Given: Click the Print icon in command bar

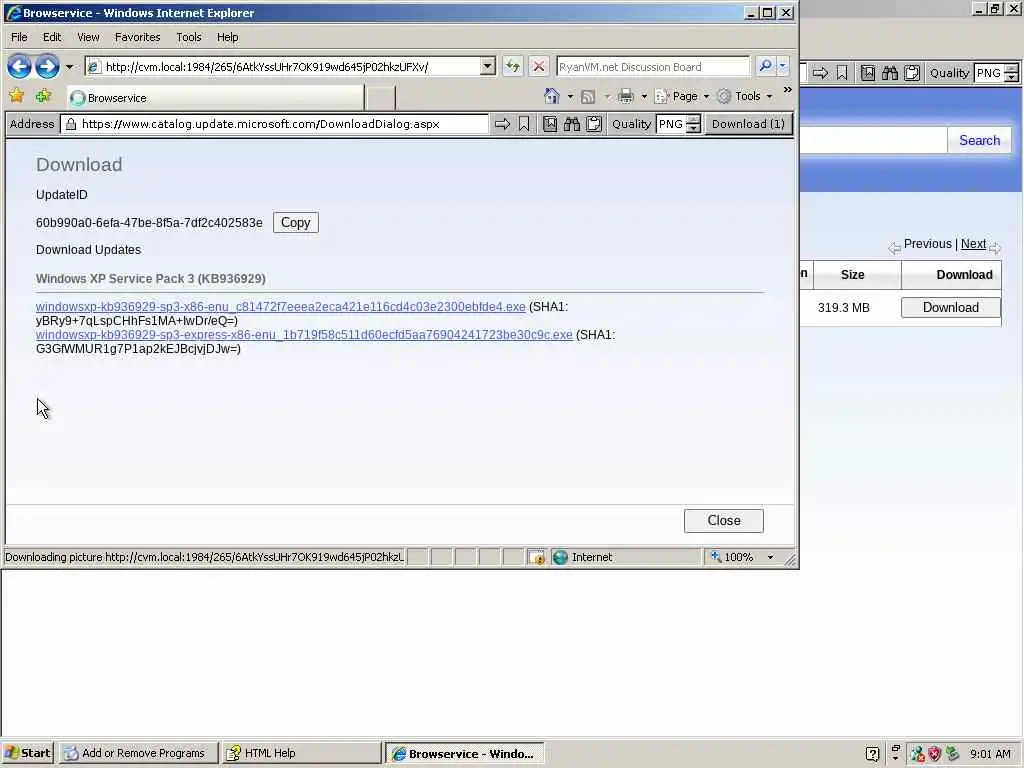Looking at the screenshot, I should [x=626, y=97].
